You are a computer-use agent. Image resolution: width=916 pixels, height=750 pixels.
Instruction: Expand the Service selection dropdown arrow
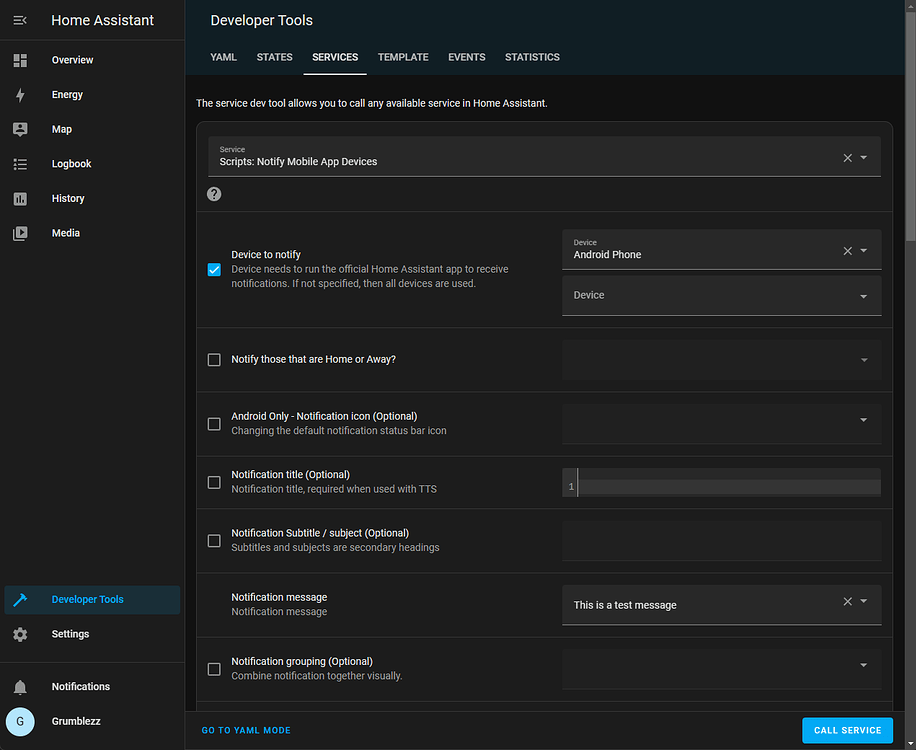pyautogui.click(x=864, y=158)
